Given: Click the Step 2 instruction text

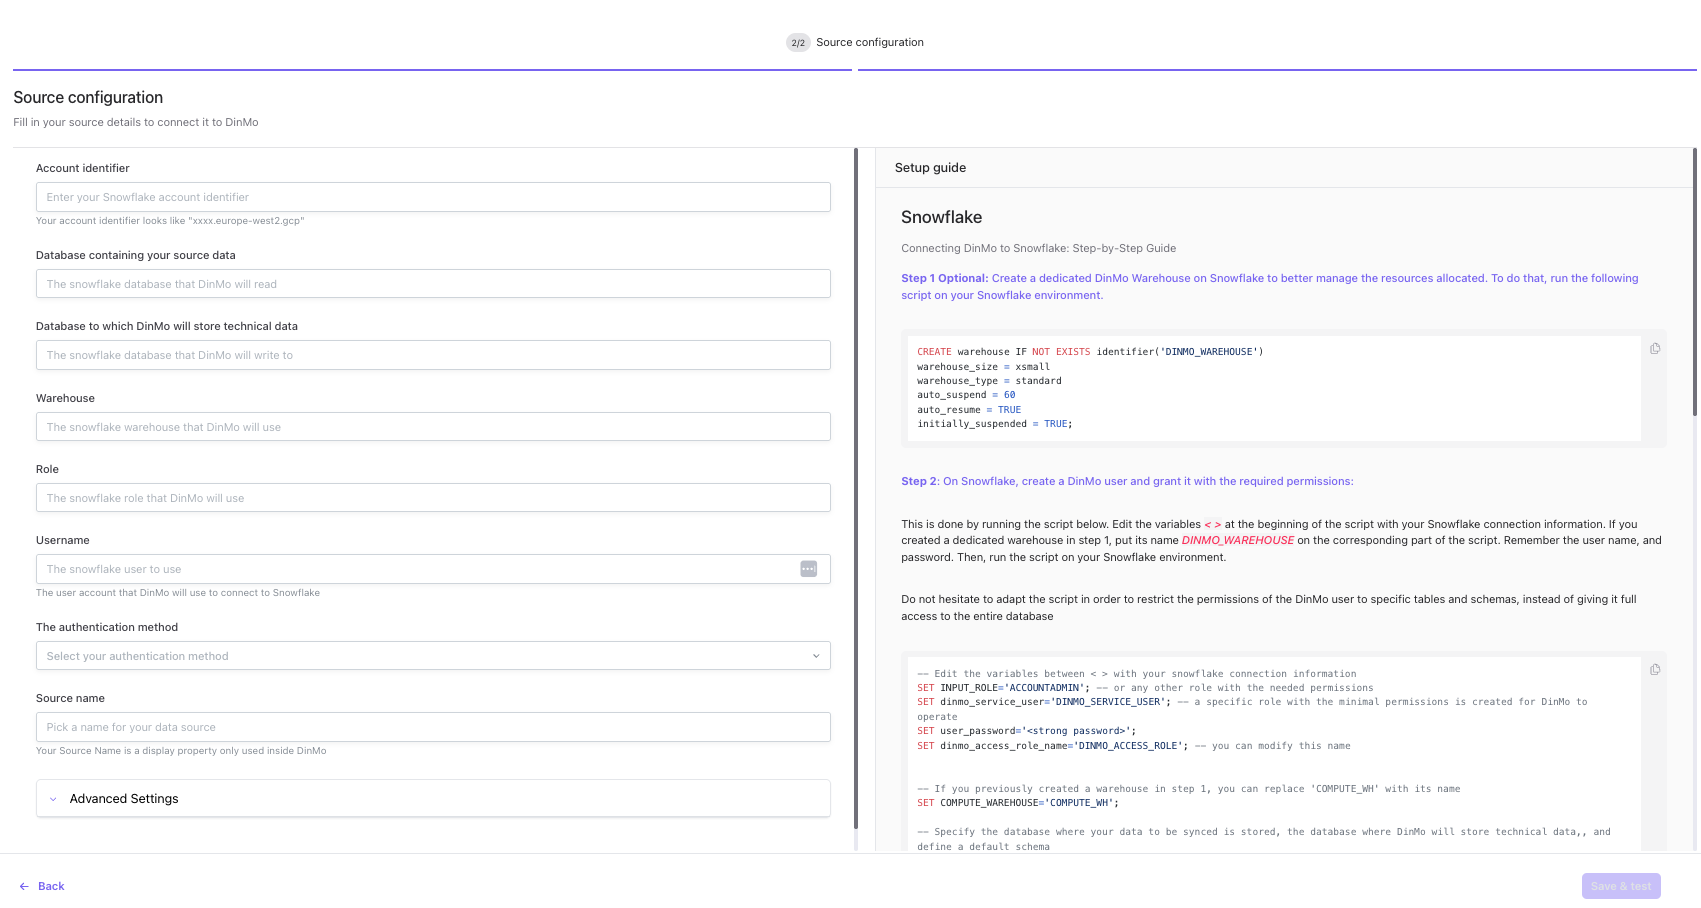Looking at the screenshot, I should click(1127, 481).
